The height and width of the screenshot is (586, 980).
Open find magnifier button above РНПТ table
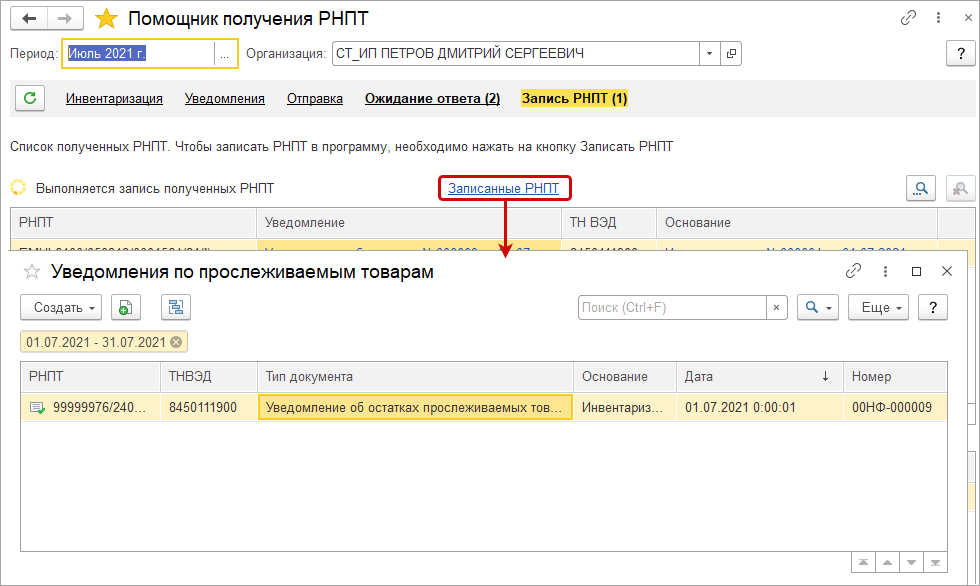(x=921, y=188)
